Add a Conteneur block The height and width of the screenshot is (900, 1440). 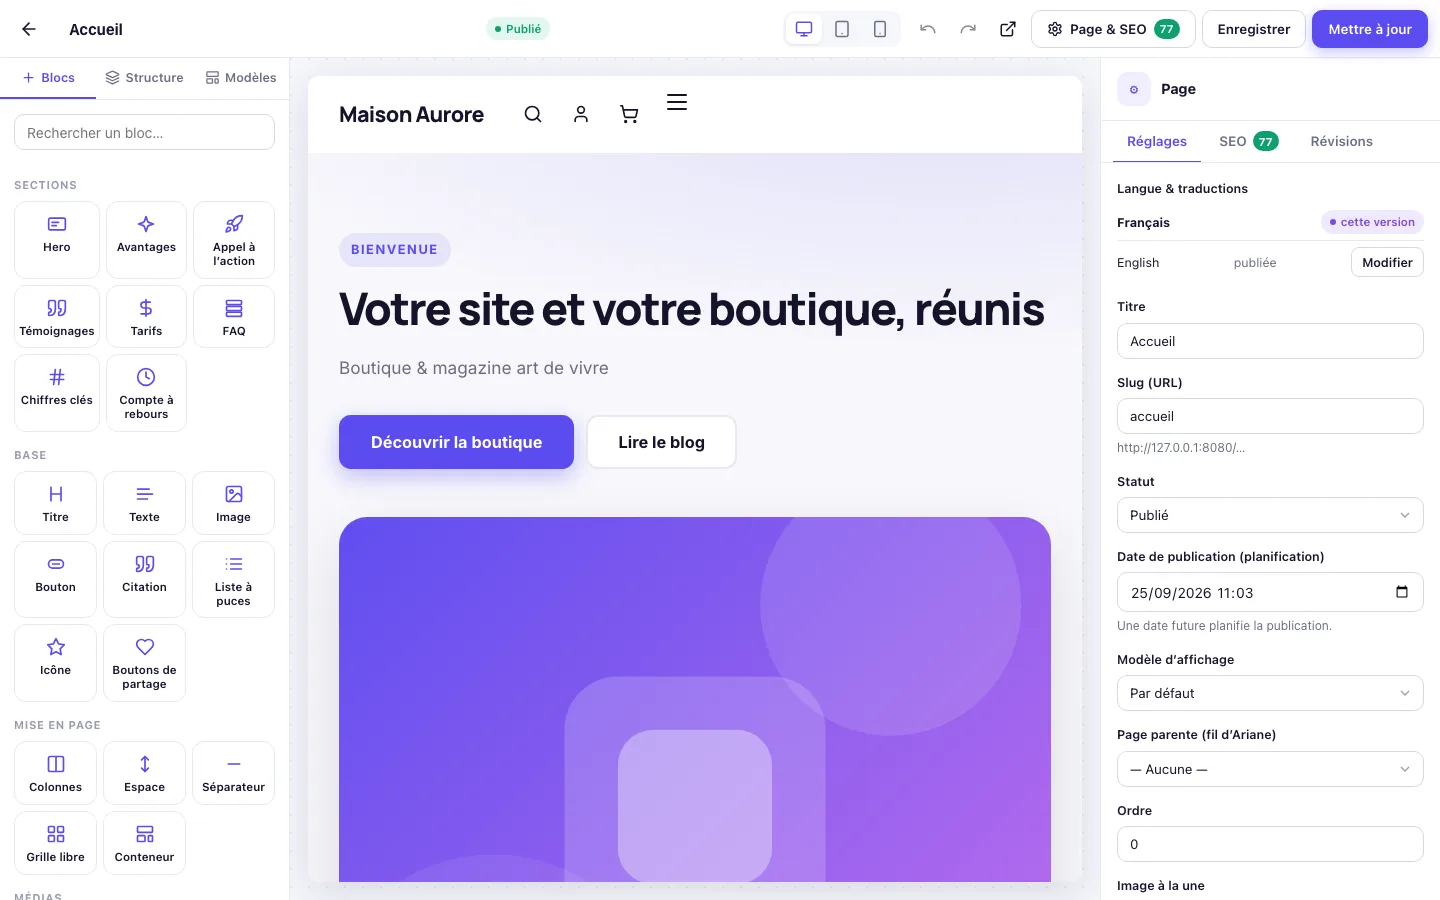click(x=145, y=843)
